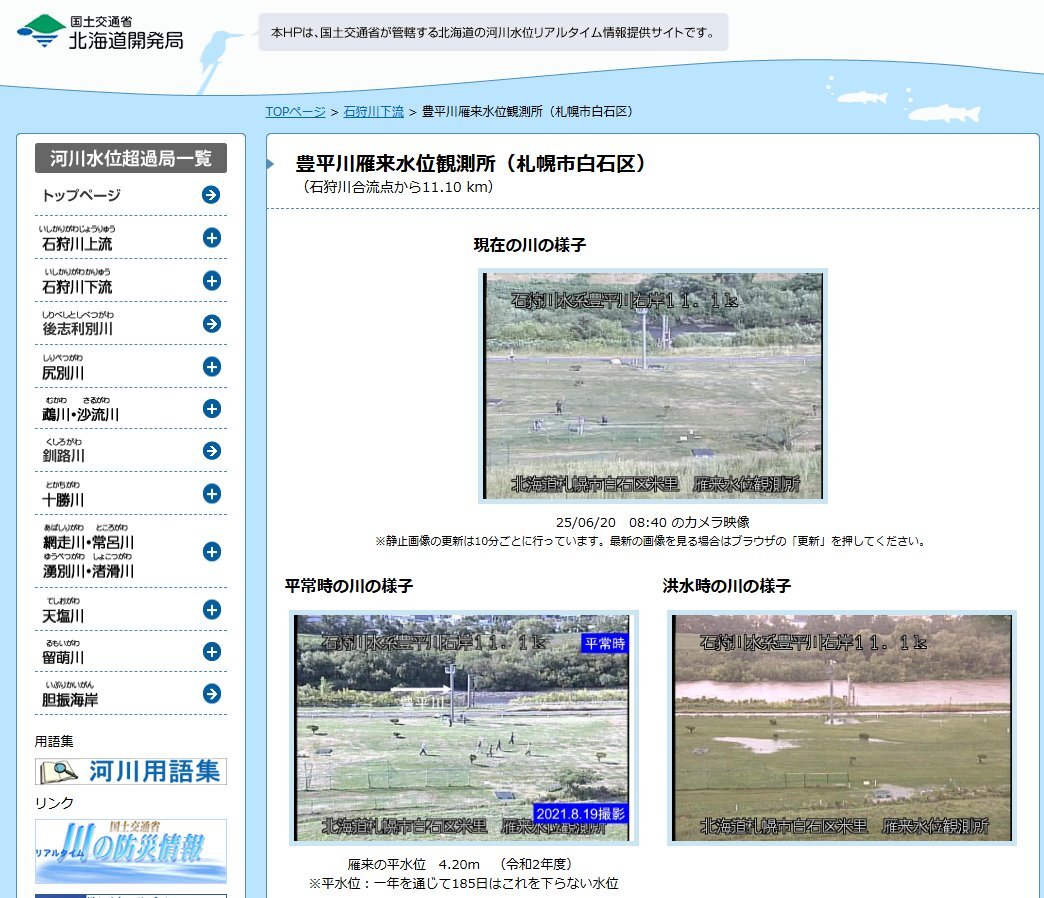
Task: Click arrow icon beside 胆振海岸
Action: click(x=211, y=694)
